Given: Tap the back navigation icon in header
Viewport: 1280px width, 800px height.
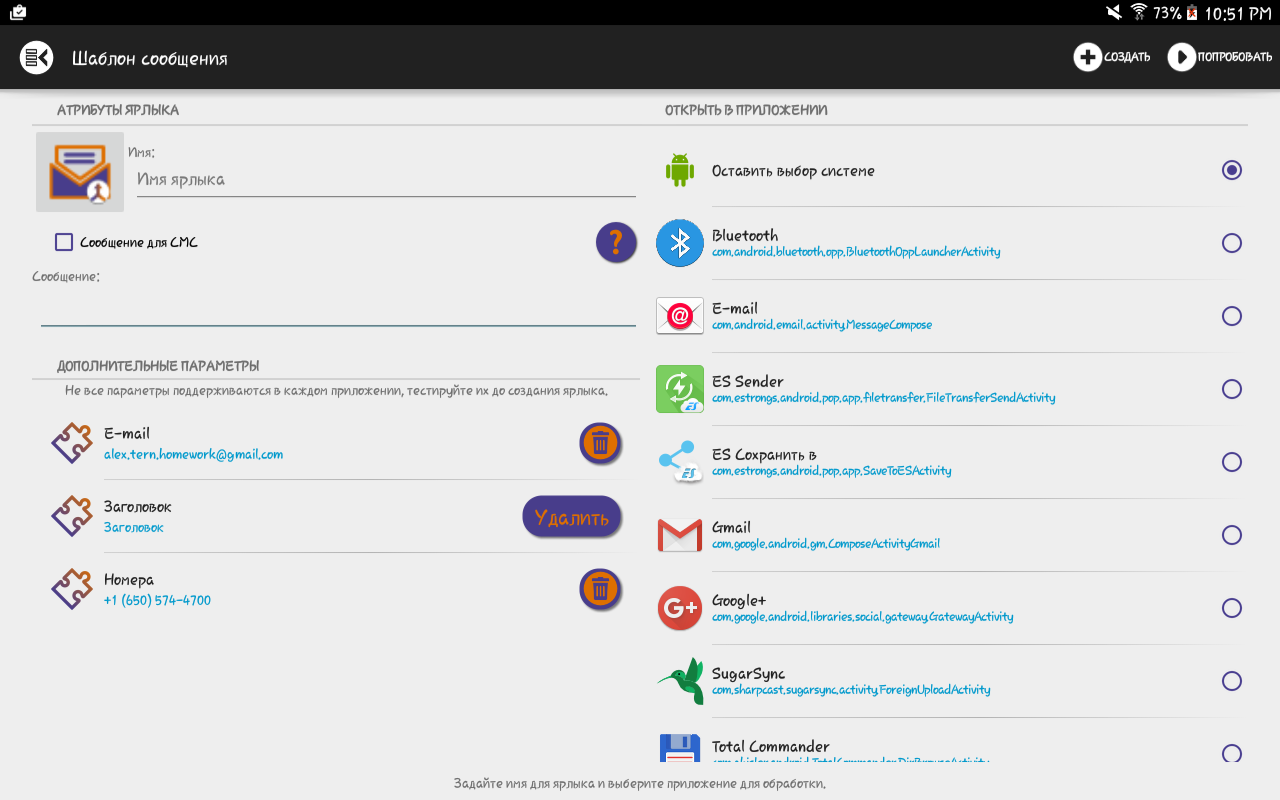Looking at the screenshot, I should 36,57.
